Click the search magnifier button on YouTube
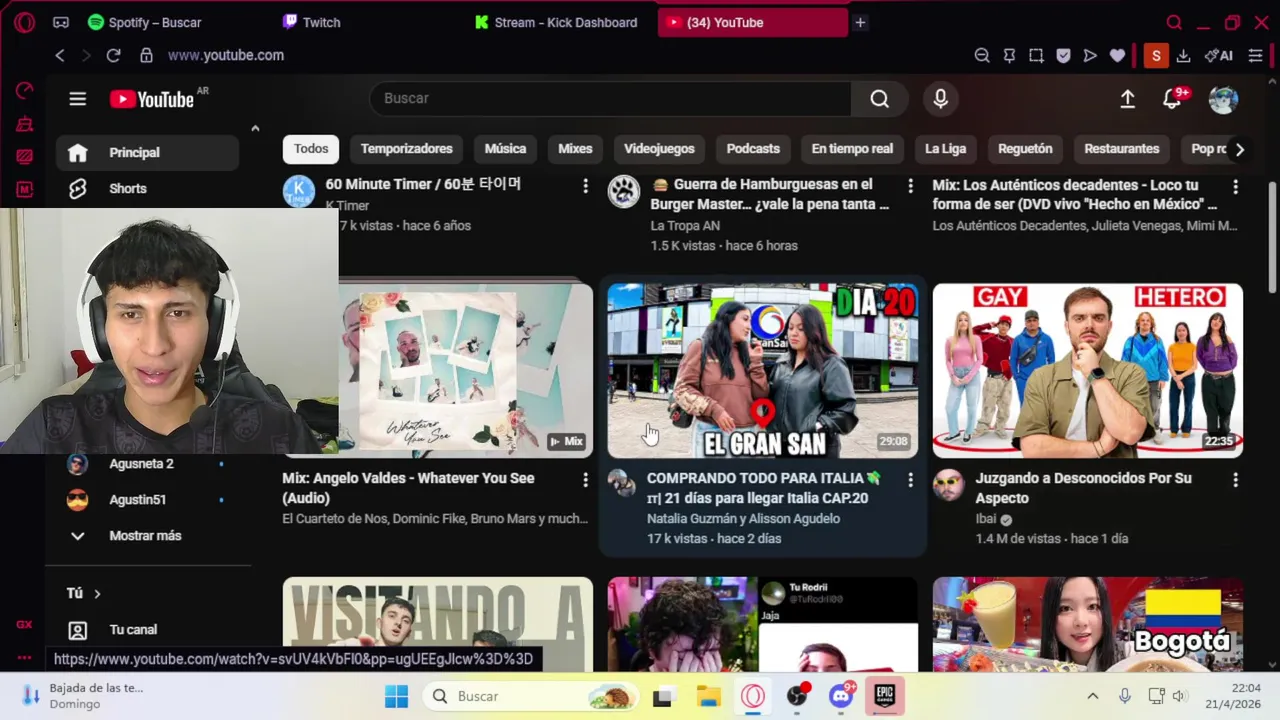1280x720 pixels. pyautogui.click(x=879, y=98)
